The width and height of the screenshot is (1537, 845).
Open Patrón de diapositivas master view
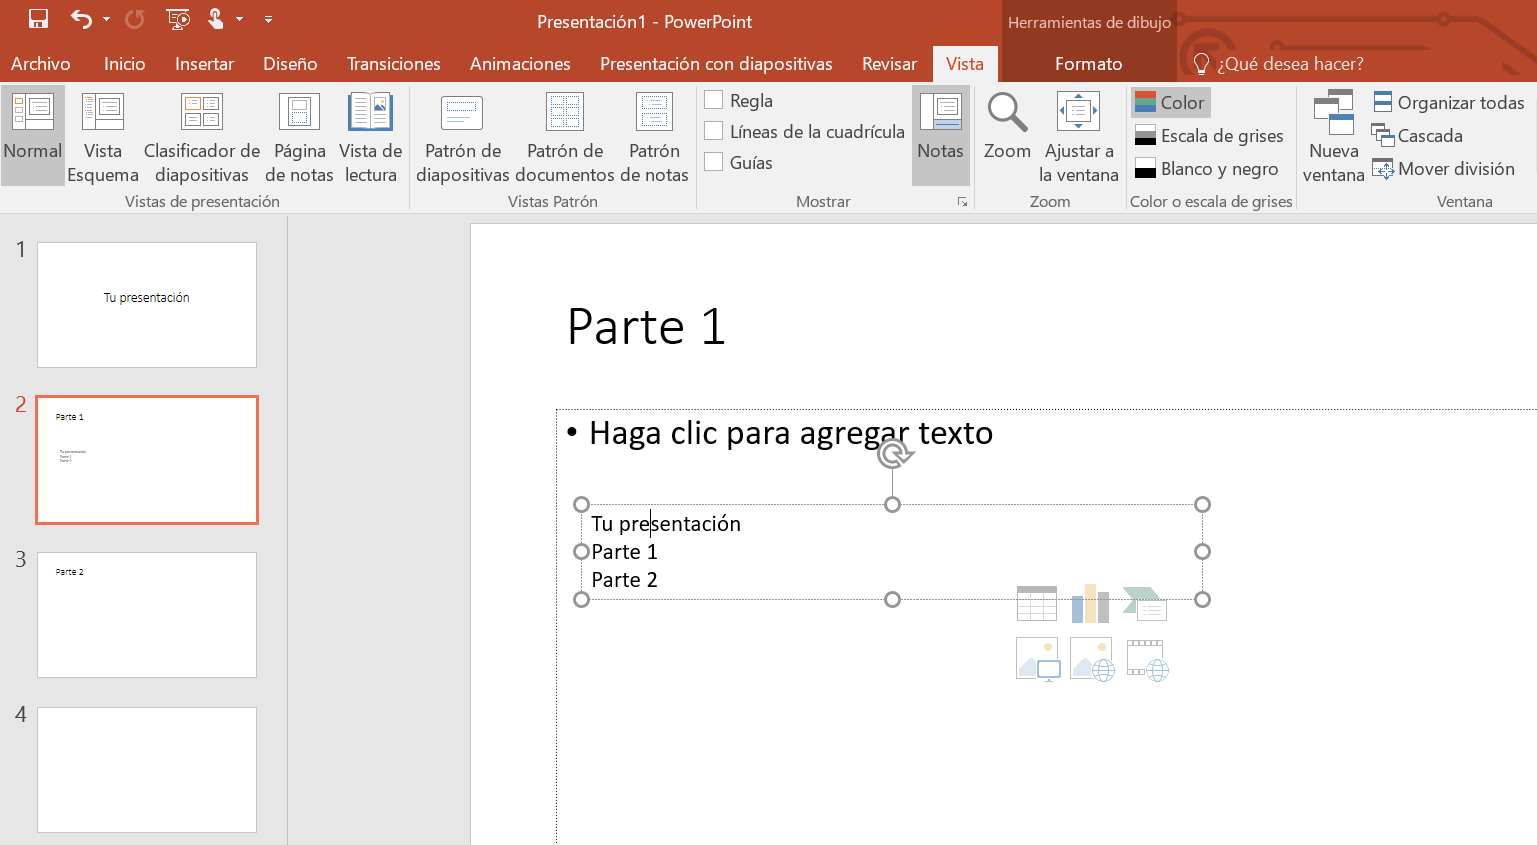[463, 135]
